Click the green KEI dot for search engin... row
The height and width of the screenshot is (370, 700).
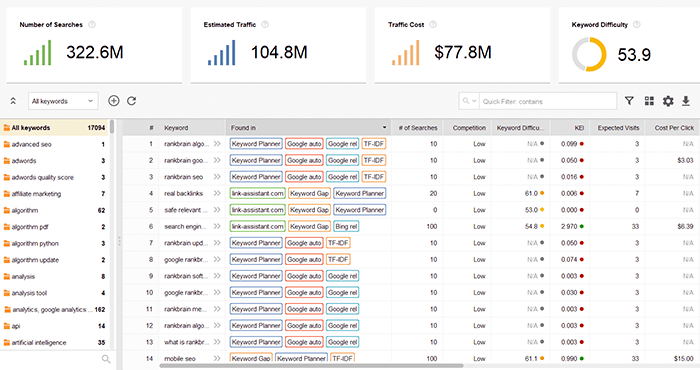coord(582,226)
